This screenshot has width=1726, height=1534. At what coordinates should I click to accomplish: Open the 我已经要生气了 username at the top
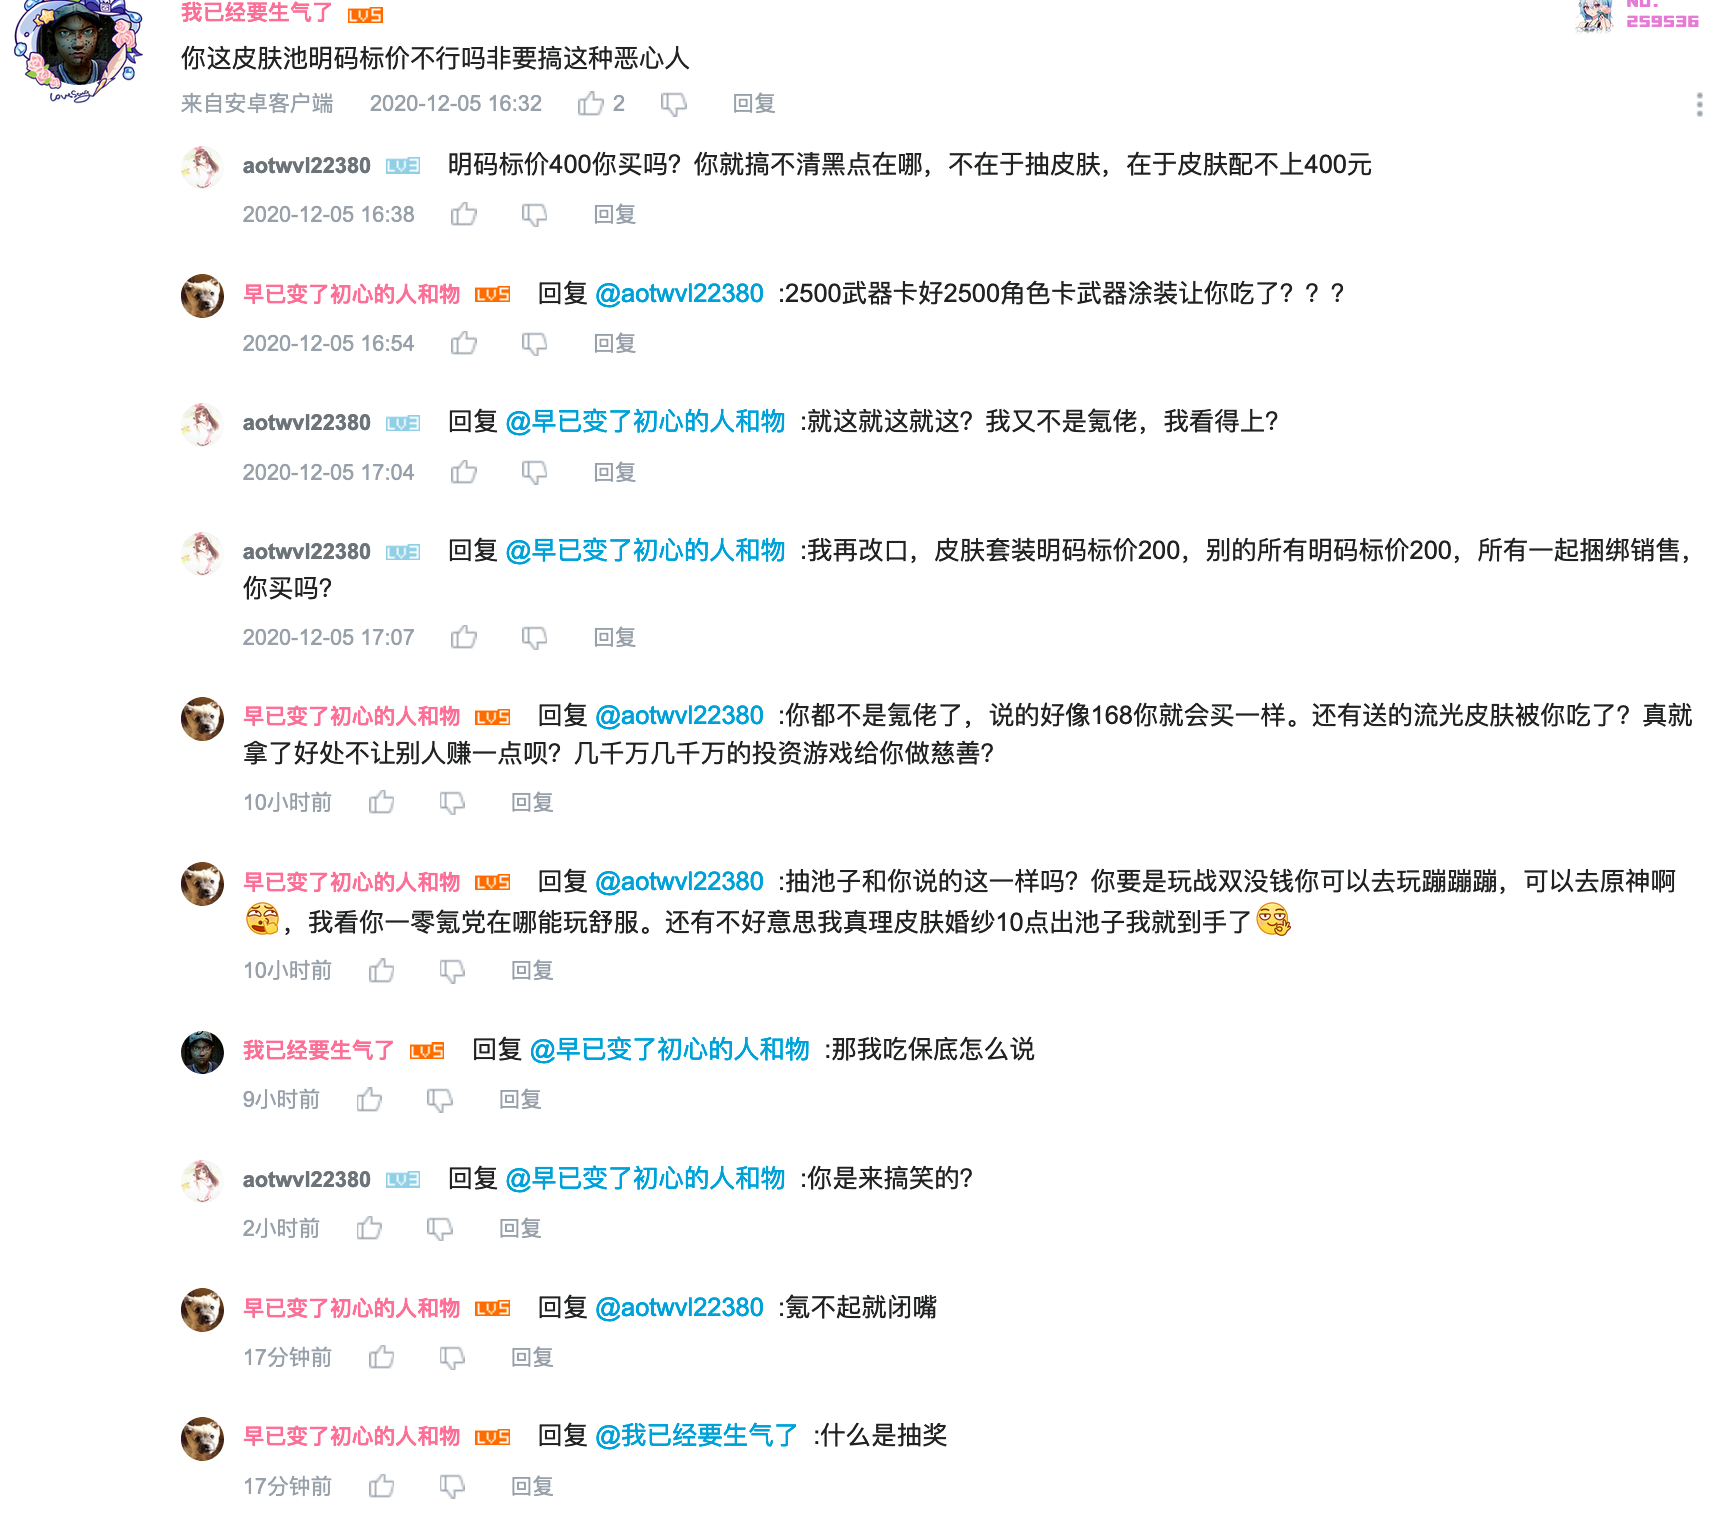coord(257,12)
